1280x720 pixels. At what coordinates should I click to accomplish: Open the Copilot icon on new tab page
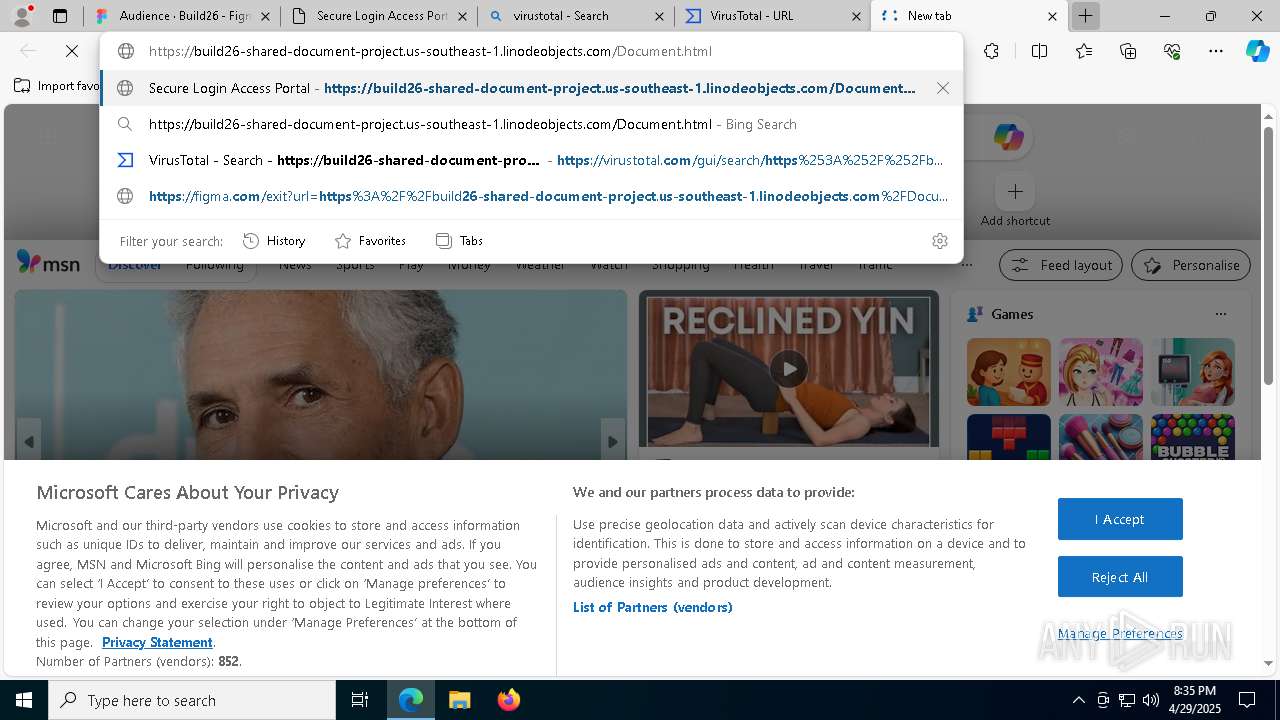1009,138
